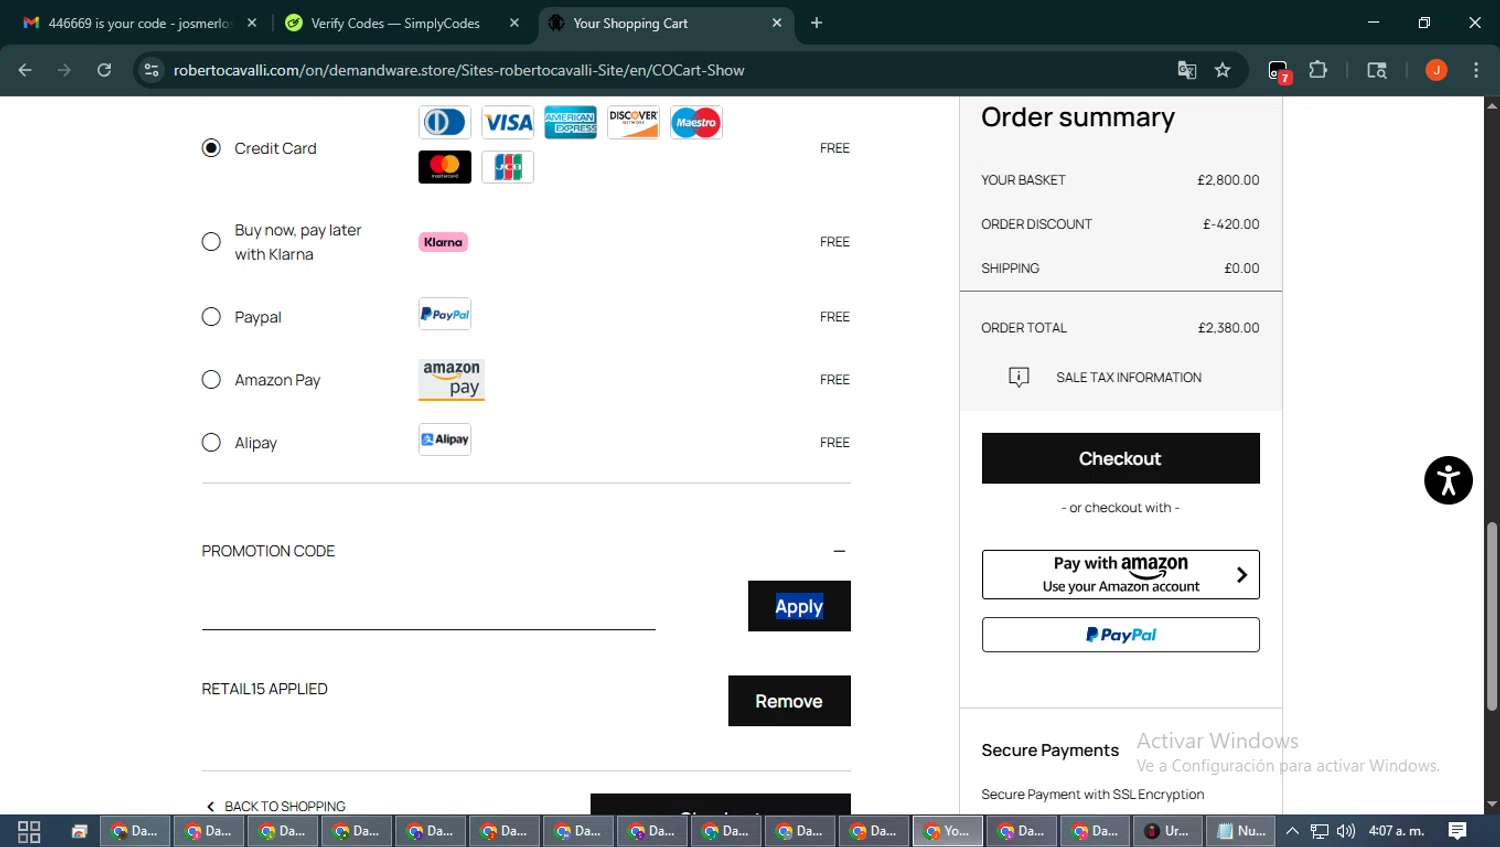Open the Ur... taskbar app
1500x847 pixels.
(1167, 831)
